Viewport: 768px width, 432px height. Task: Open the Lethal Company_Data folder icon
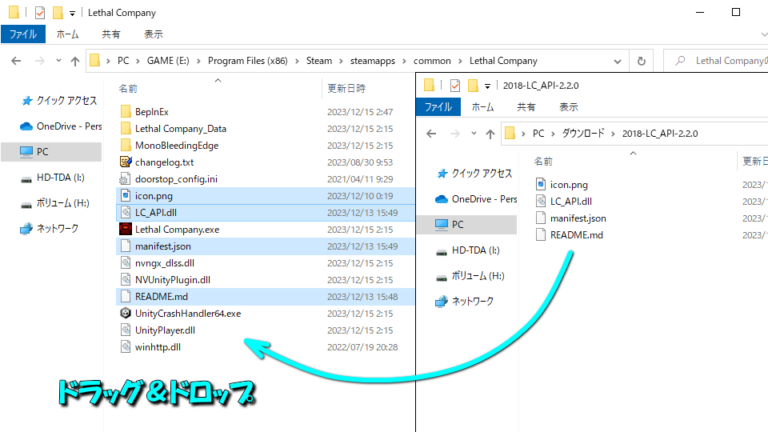[x=126, y=128]
